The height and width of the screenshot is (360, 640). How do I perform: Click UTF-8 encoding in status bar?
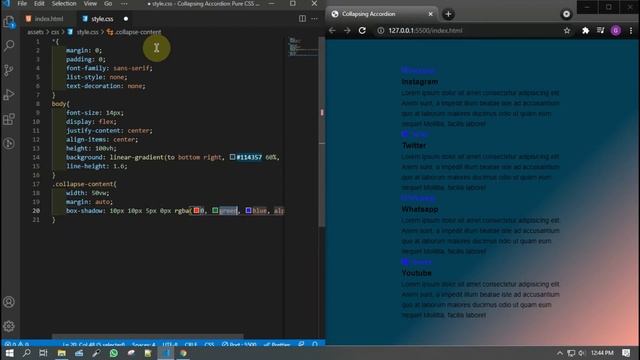tap(170, 345)
